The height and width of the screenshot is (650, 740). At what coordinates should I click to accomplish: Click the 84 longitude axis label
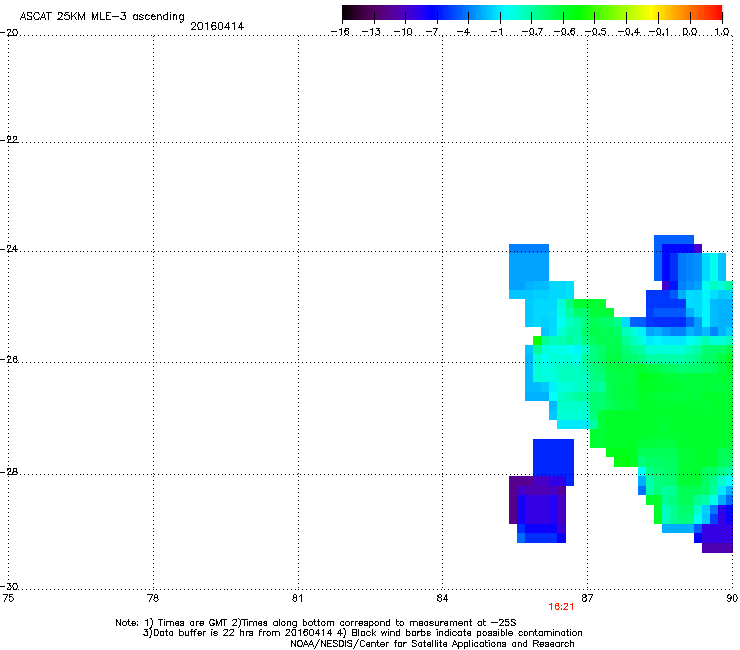(x=442, y=598)
